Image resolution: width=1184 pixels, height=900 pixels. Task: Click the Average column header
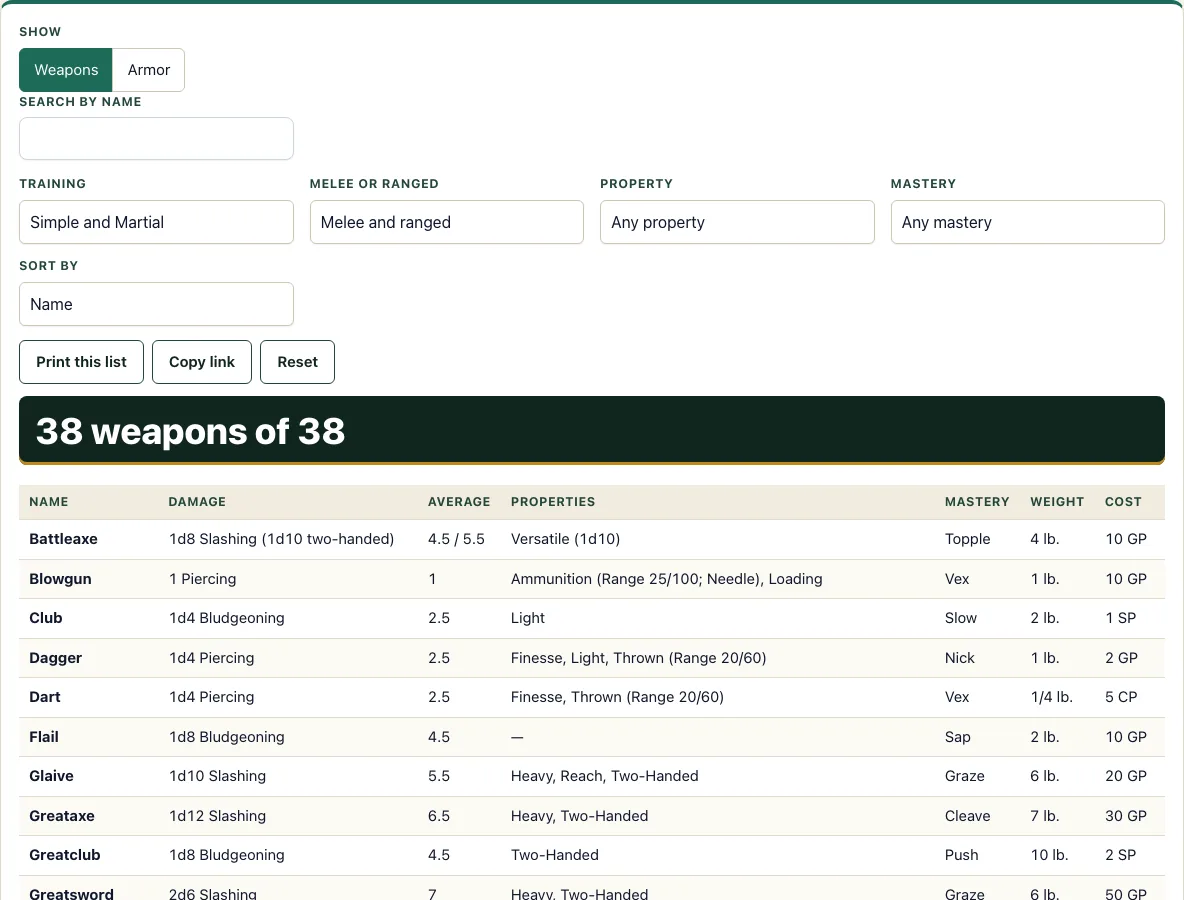click(x=459, y=502)
